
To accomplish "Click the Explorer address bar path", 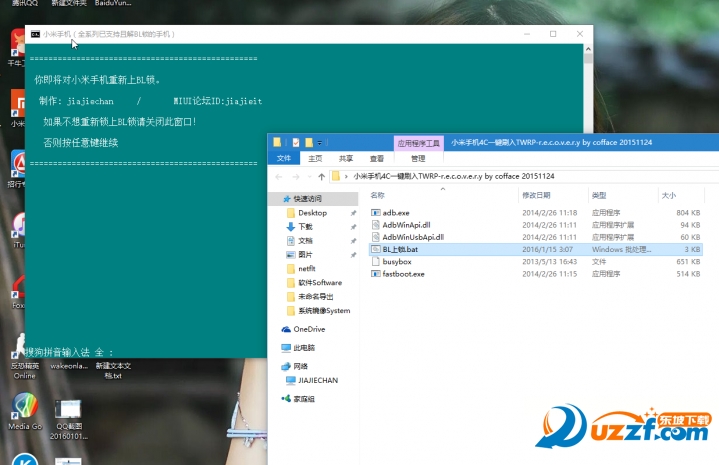I will (454, 177).
